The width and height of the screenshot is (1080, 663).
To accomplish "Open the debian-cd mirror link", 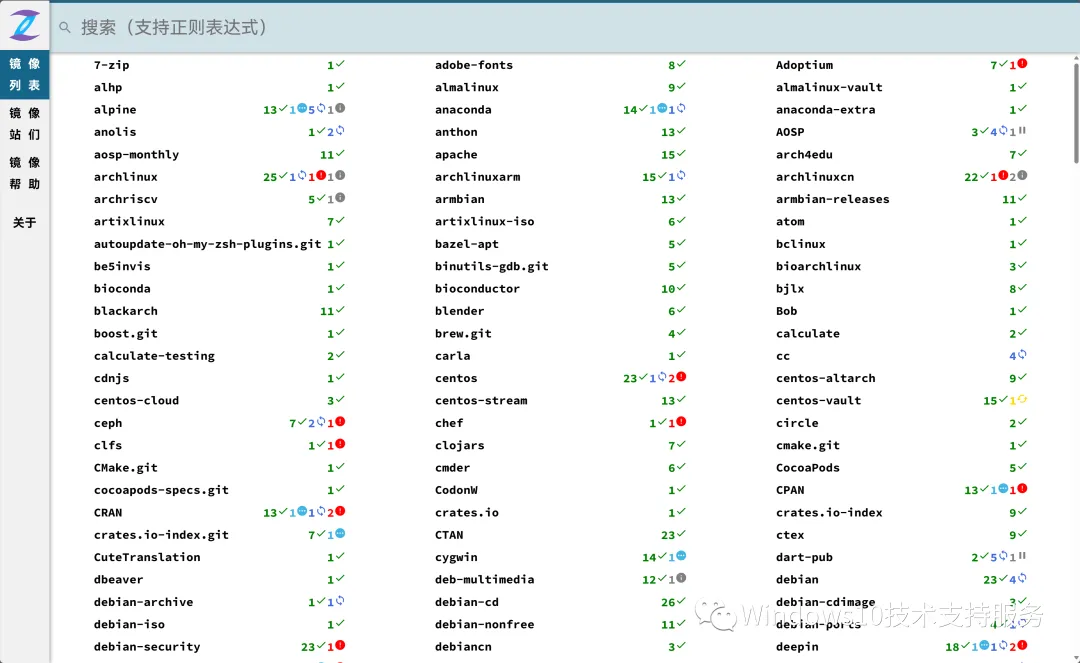I will pos(466,602).
